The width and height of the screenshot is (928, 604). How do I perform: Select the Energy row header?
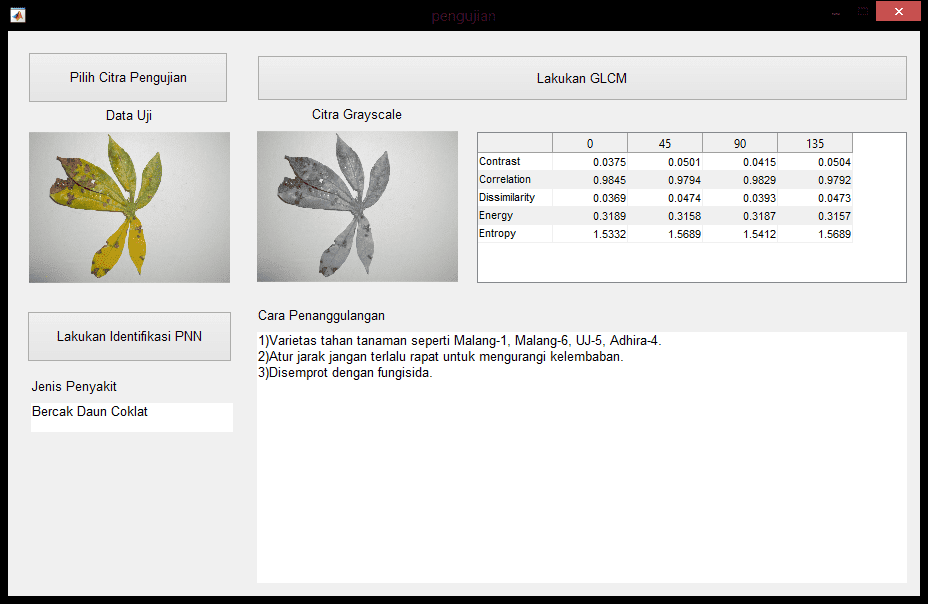coord(514,215)
